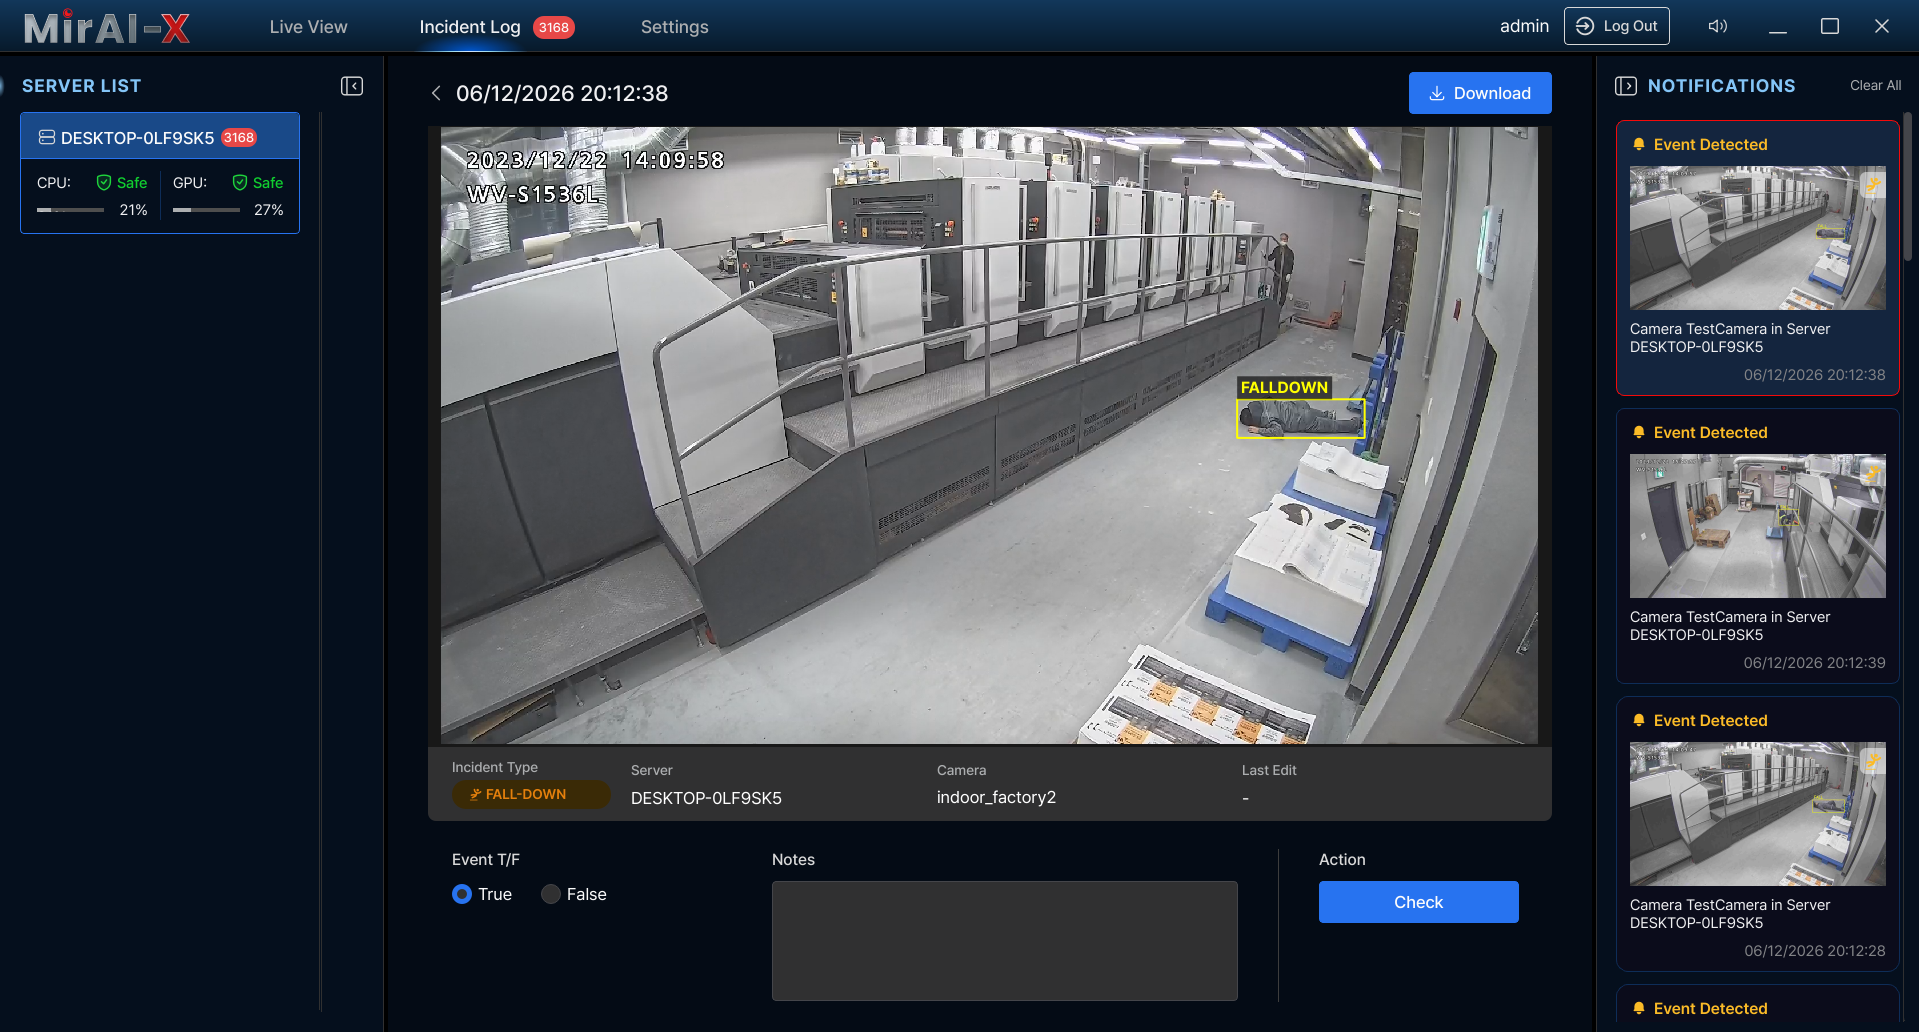Click the admin username label
1919x1032 pixels.
[x=1524, y=26]
